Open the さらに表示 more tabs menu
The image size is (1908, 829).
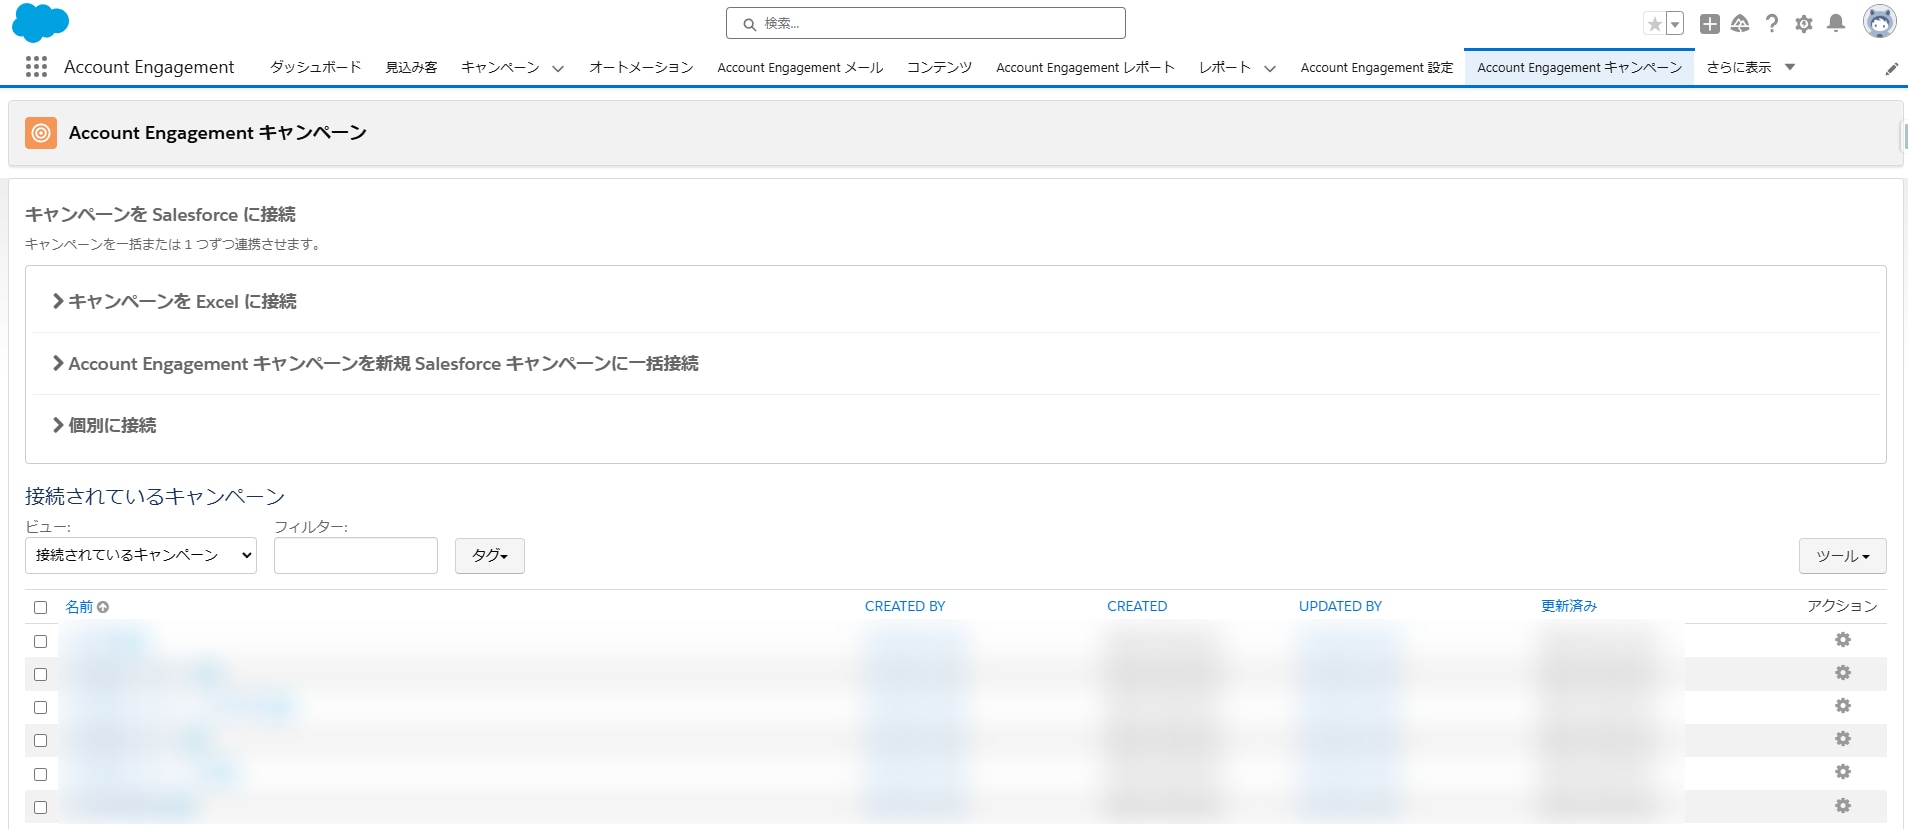click(x=1750, y=67)
